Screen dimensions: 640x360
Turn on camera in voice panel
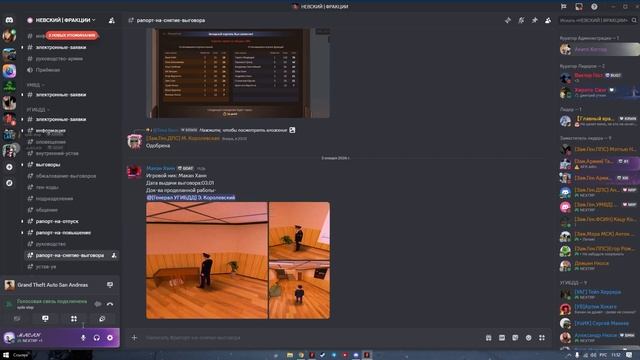17,319
